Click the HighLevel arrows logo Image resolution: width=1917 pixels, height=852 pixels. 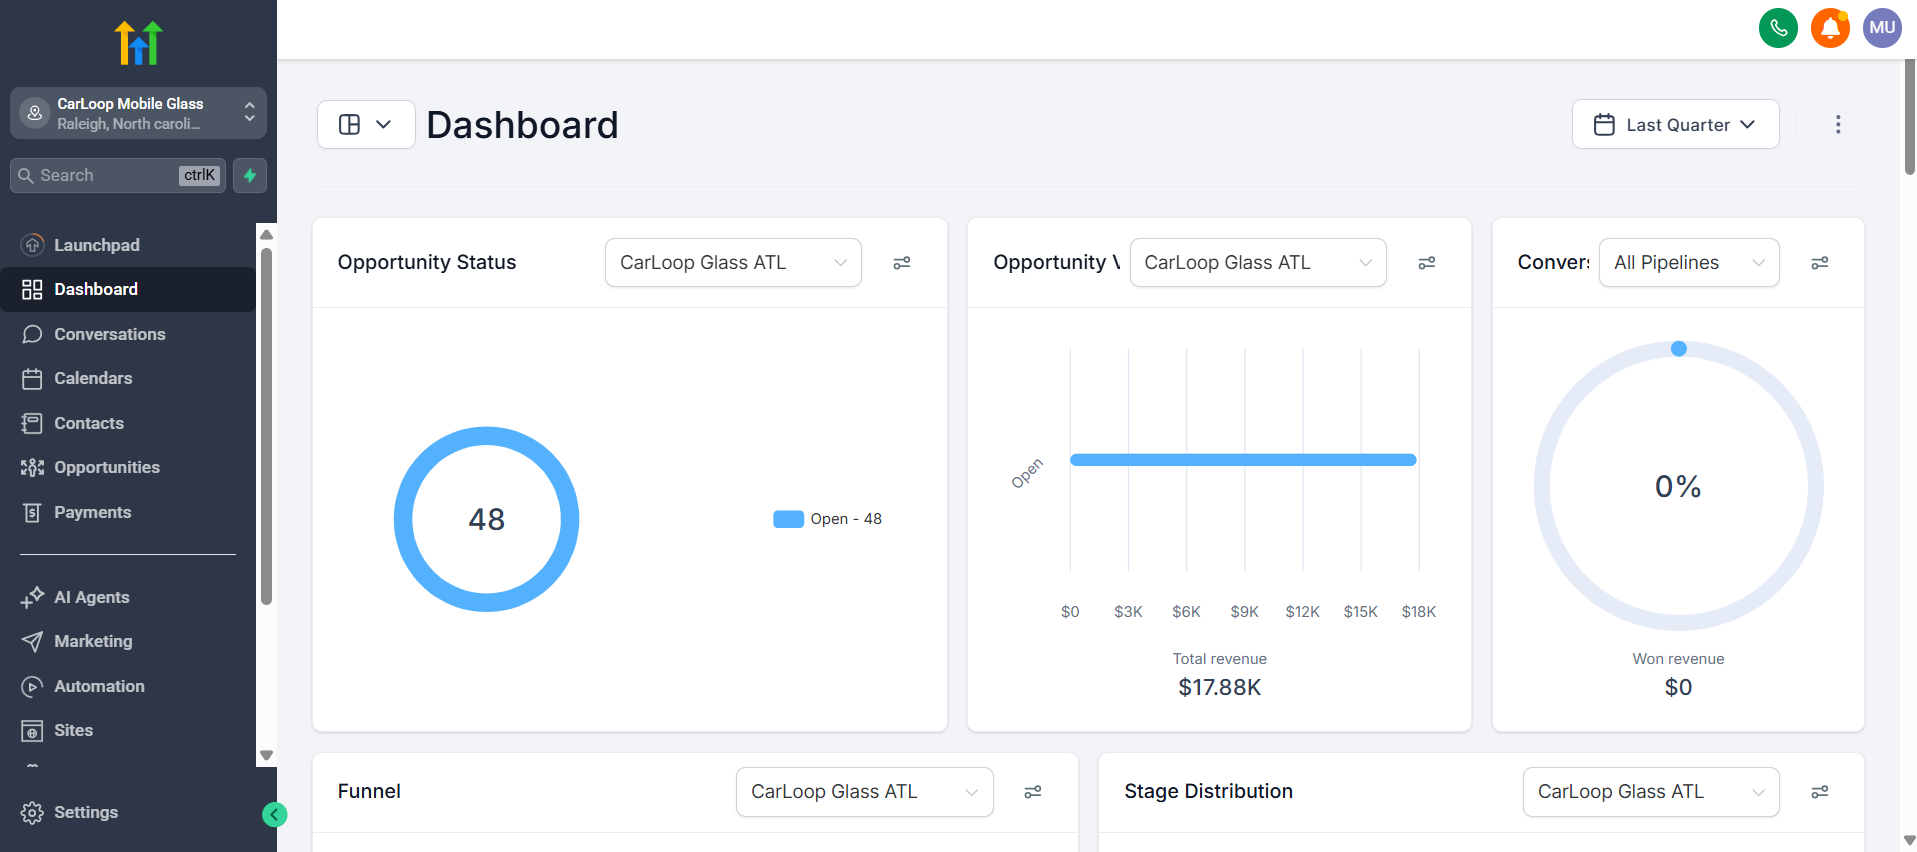coord(138,43)
